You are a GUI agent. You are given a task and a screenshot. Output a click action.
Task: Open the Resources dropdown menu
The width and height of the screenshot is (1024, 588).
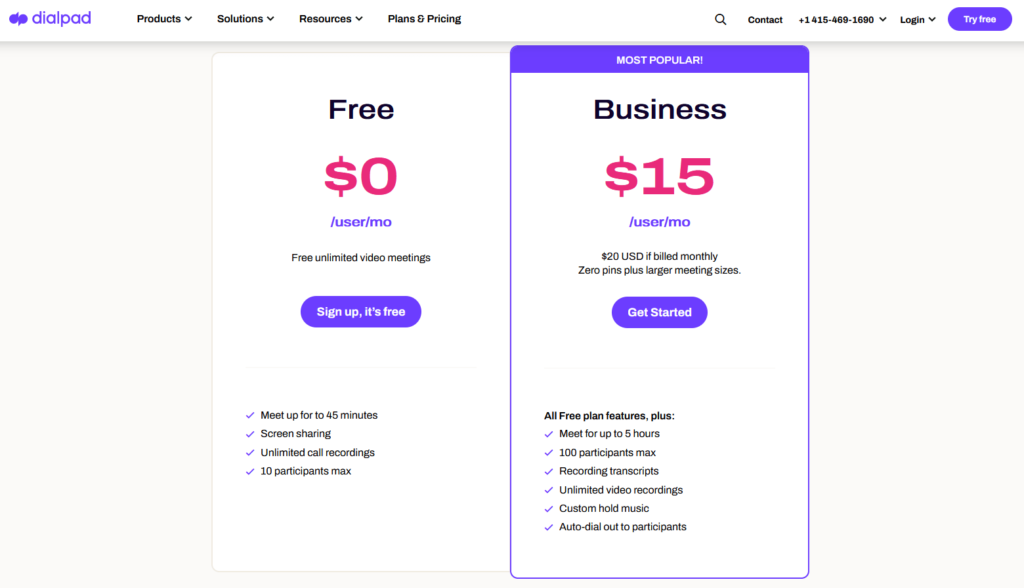click(x=330, y=19)
